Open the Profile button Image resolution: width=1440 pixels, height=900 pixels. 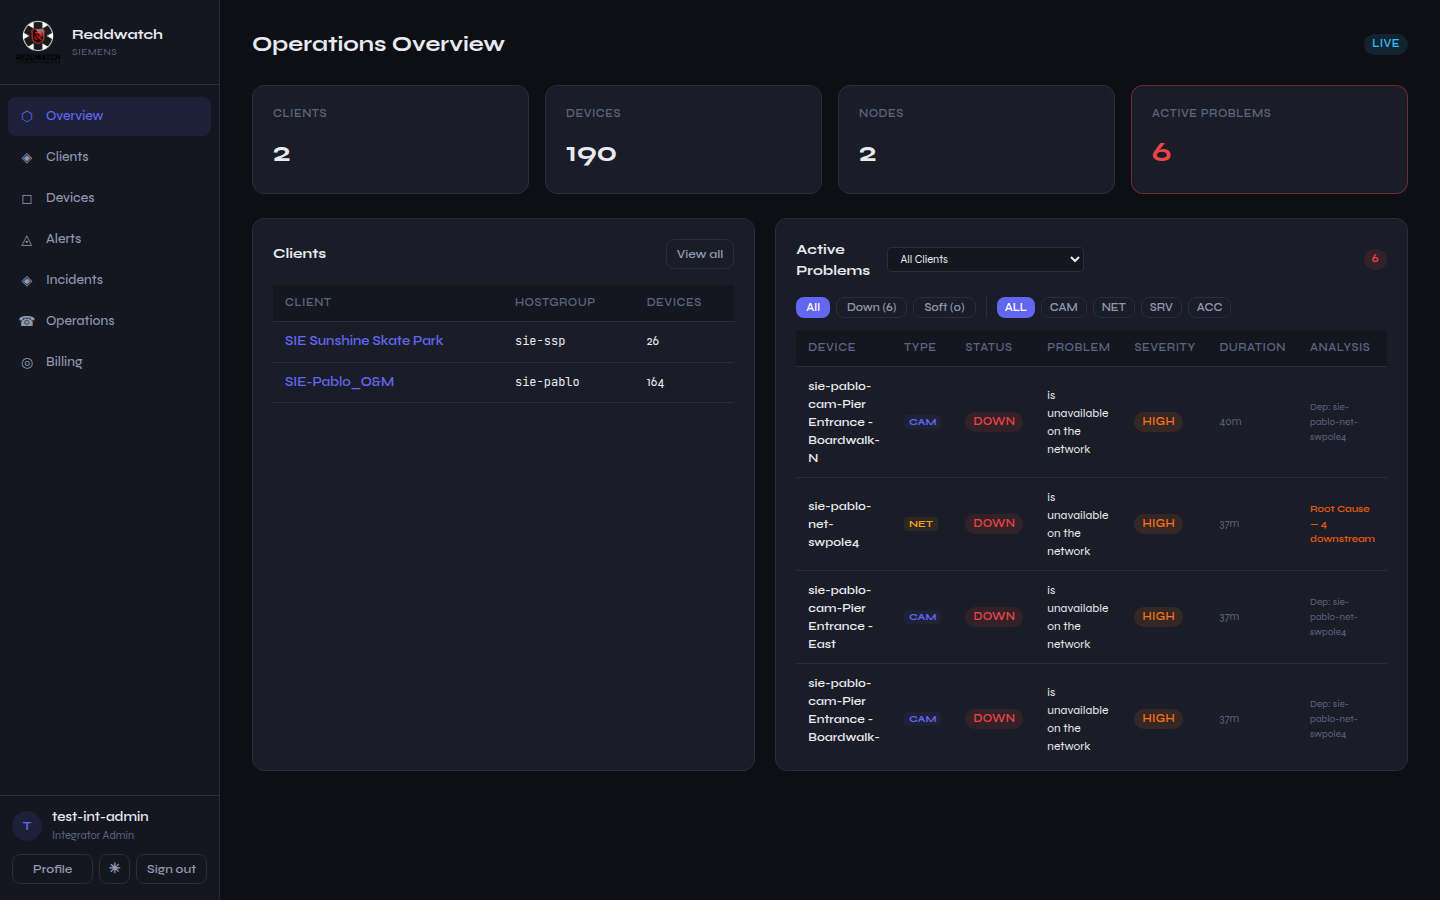click(52, 869)
